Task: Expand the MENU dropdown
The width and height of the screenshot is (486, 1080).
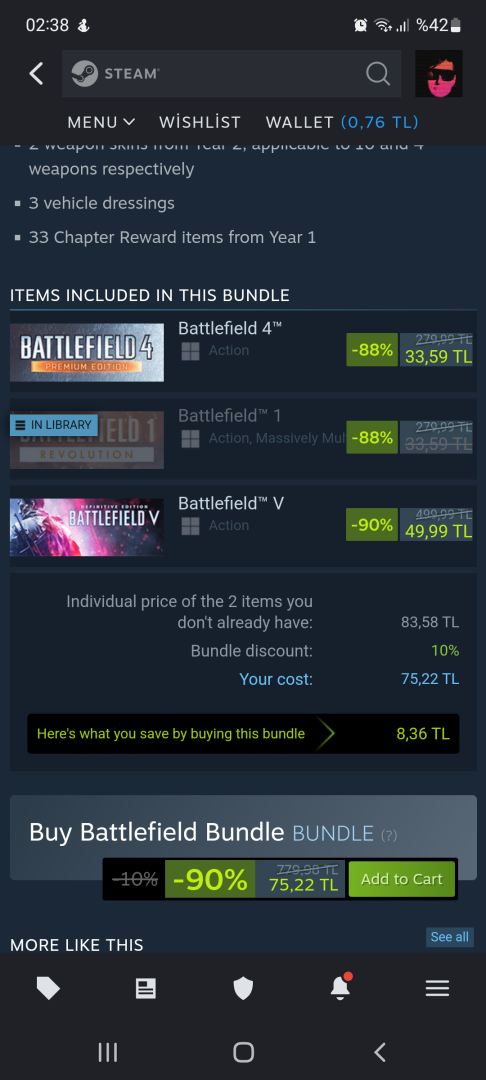Action: (x=101, y=123)
